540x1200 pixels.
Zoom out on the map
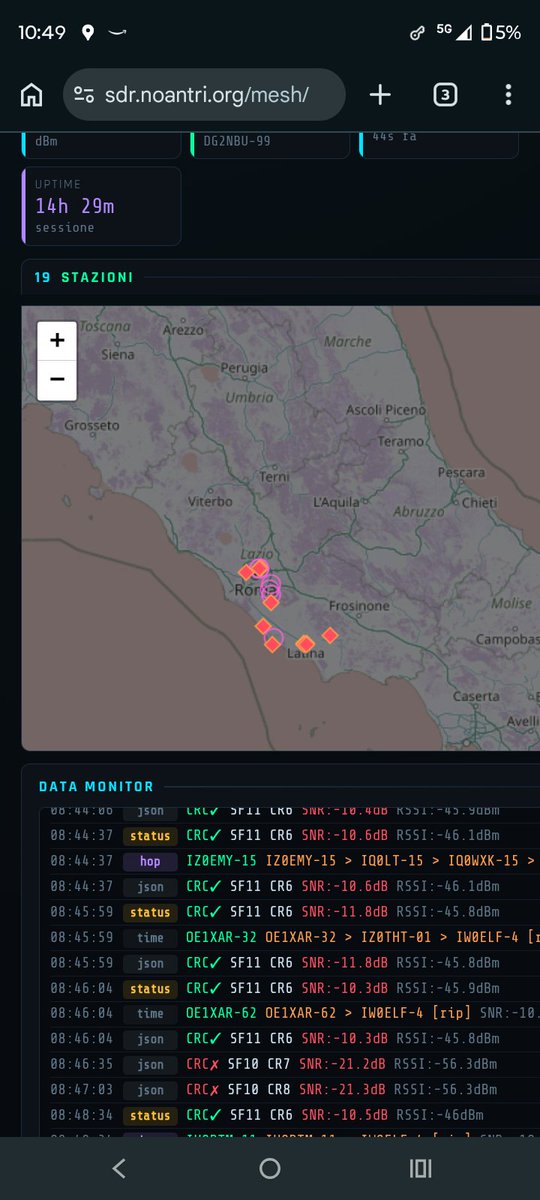57,380
